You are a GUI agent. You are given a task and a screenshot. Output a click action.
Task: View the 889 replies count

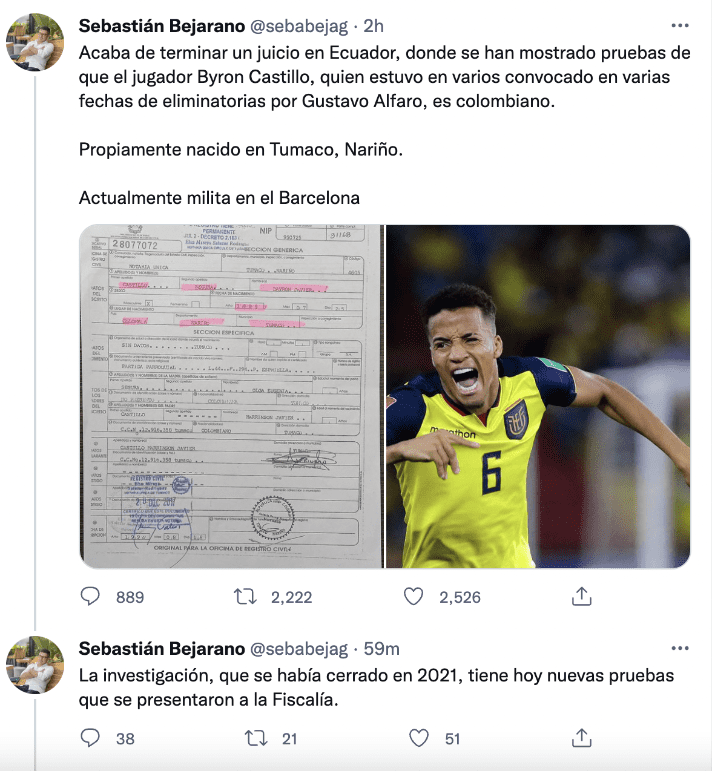point(130,597)
